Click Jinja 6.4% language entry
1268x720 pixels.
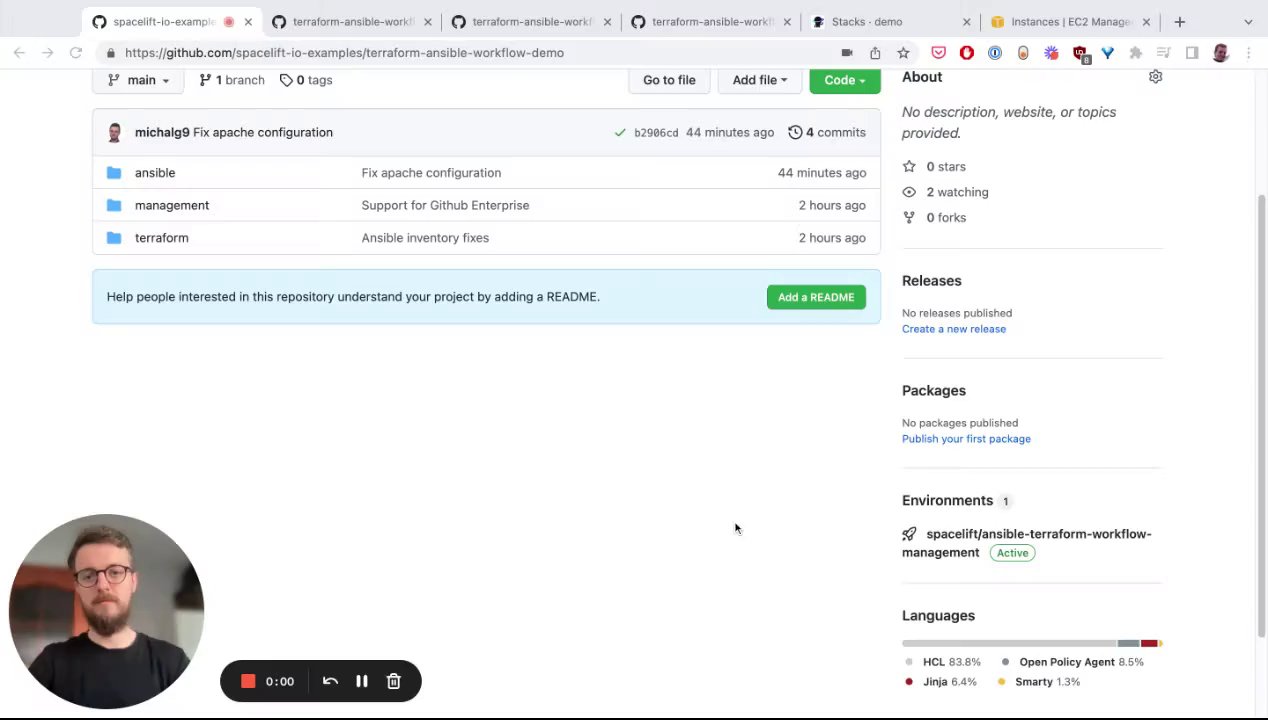pos(941,682)
